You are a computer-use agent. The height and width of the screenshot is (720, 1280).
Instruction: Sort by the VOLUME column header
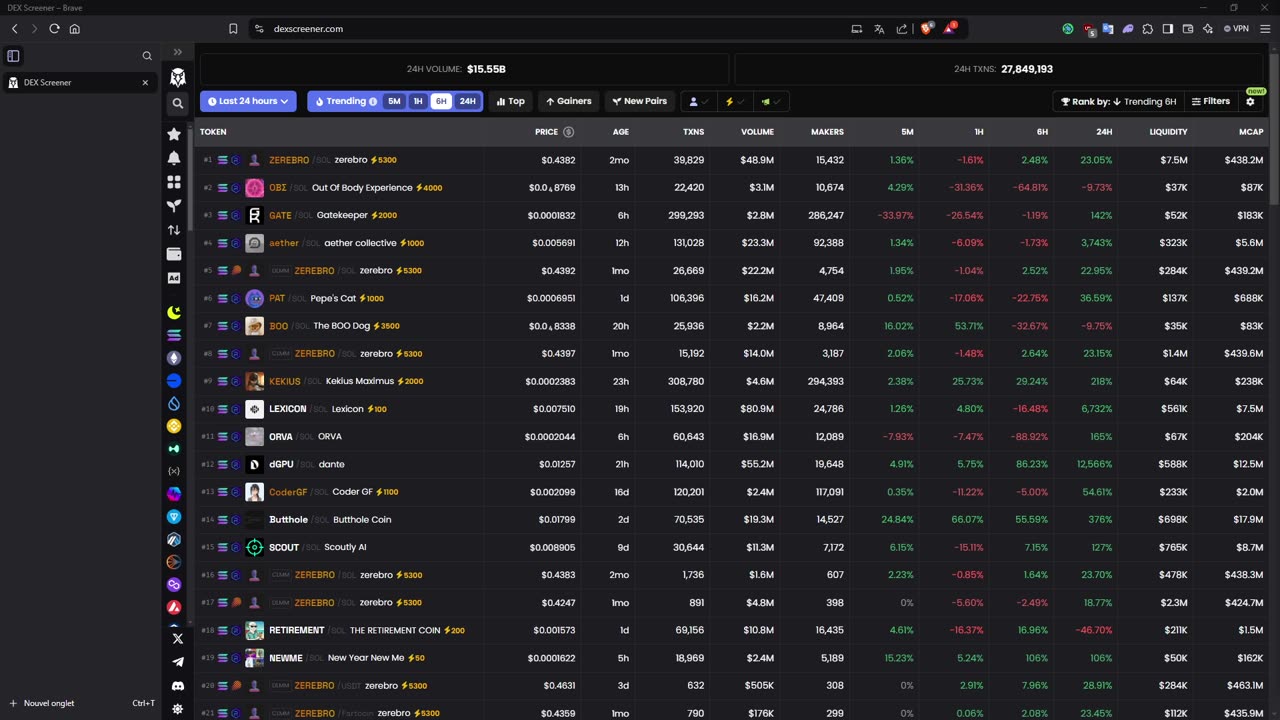click(757, 132)
